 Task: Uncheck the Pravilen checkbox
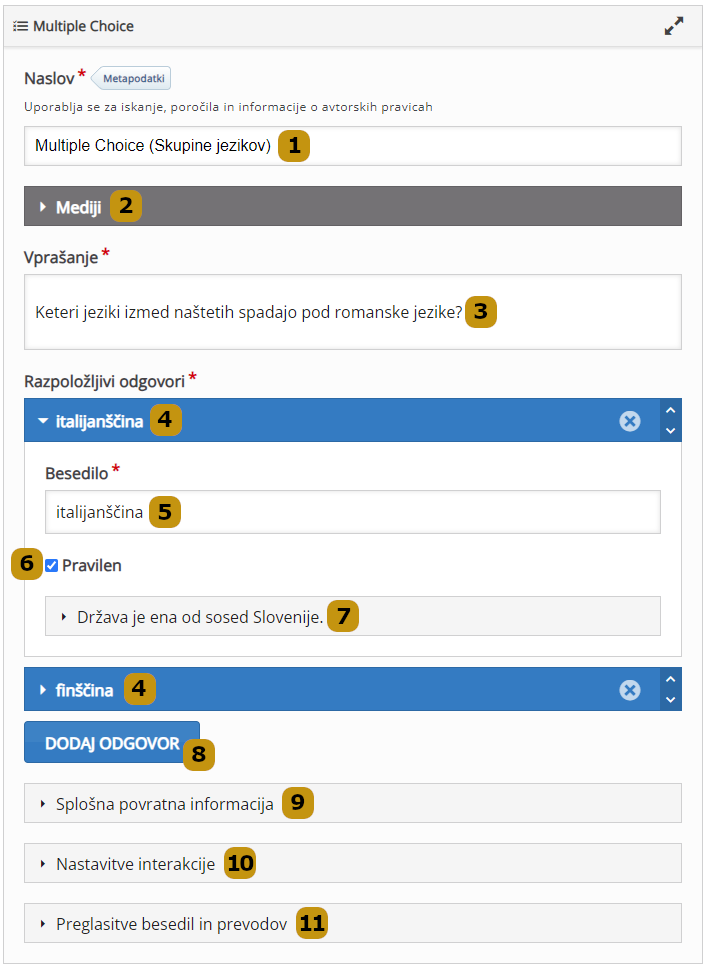click(51, 566)
